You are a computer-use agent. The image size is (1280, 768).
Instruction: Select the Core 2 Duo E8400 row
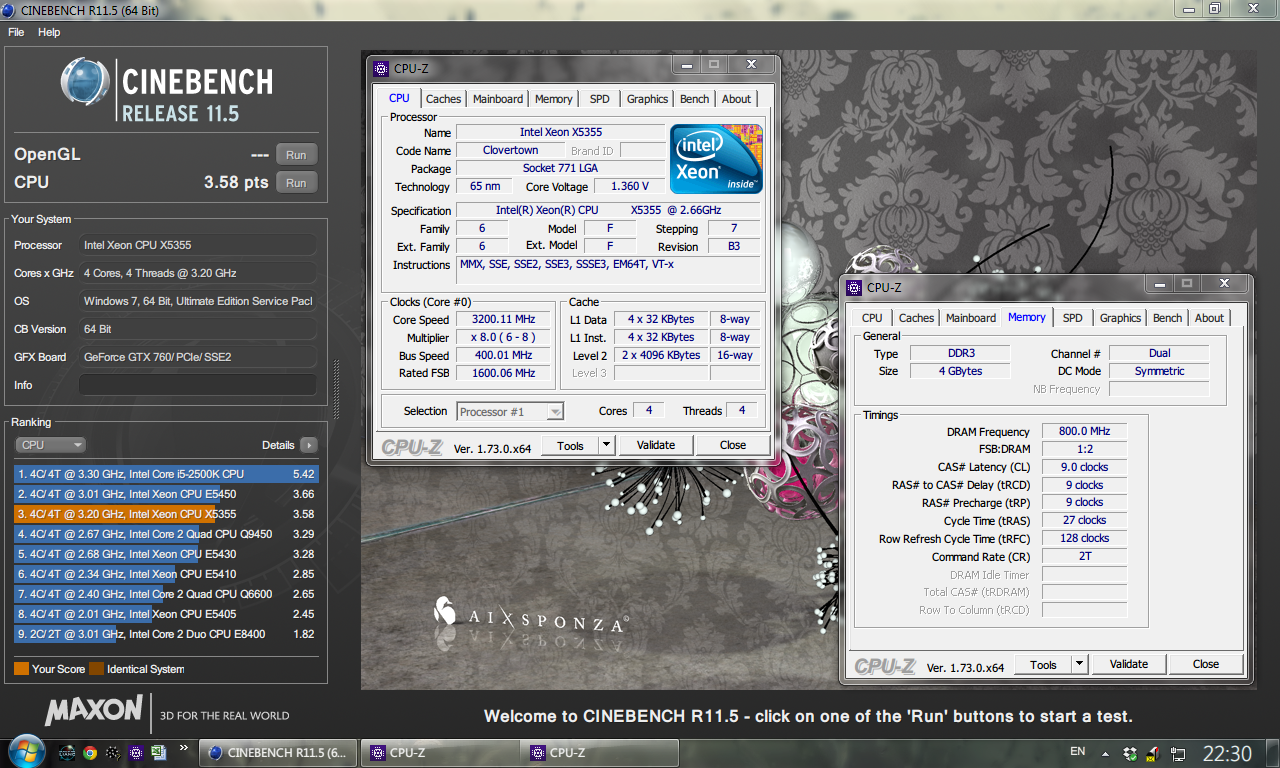[x=166, y=634]
